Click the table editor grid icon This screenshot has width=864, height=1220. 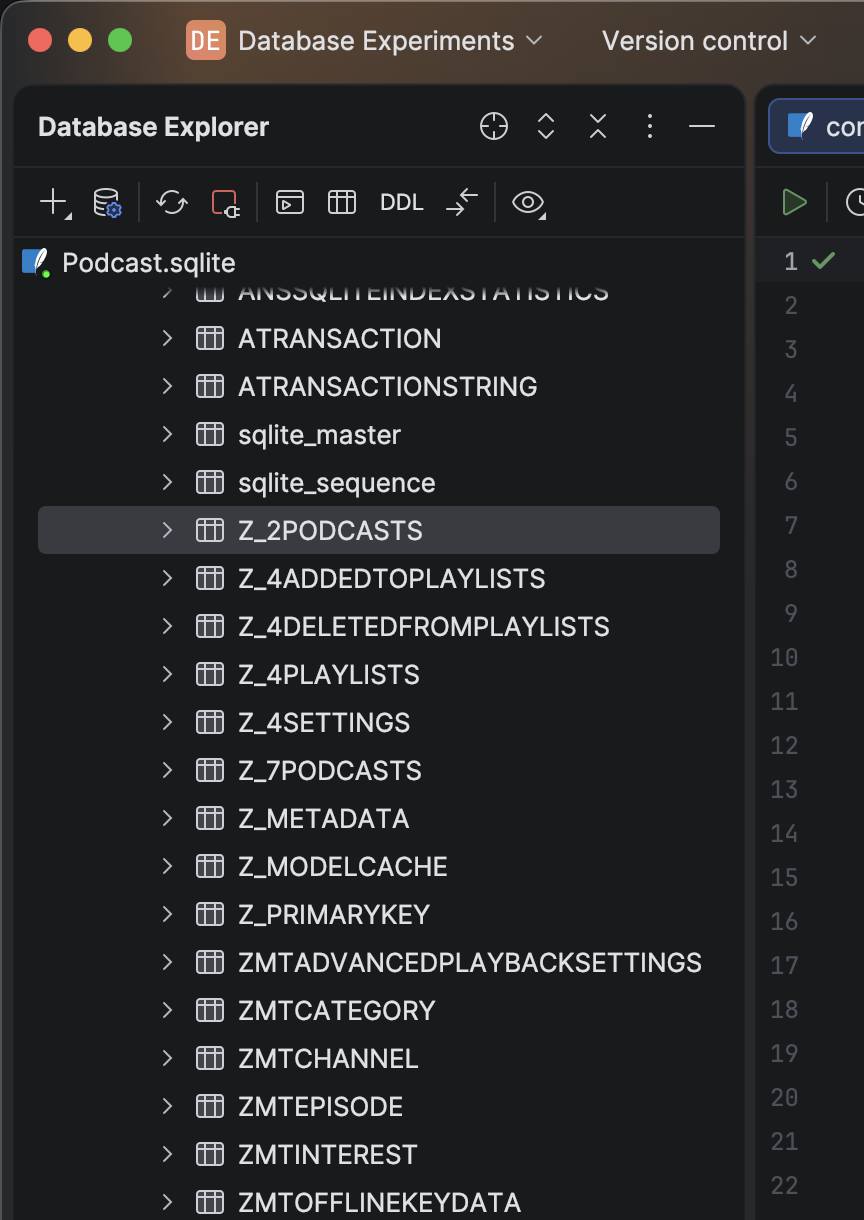[342, 202]
